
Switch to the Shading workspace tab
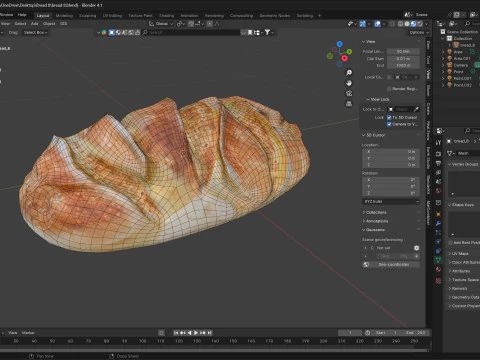(x=166, y=16)
